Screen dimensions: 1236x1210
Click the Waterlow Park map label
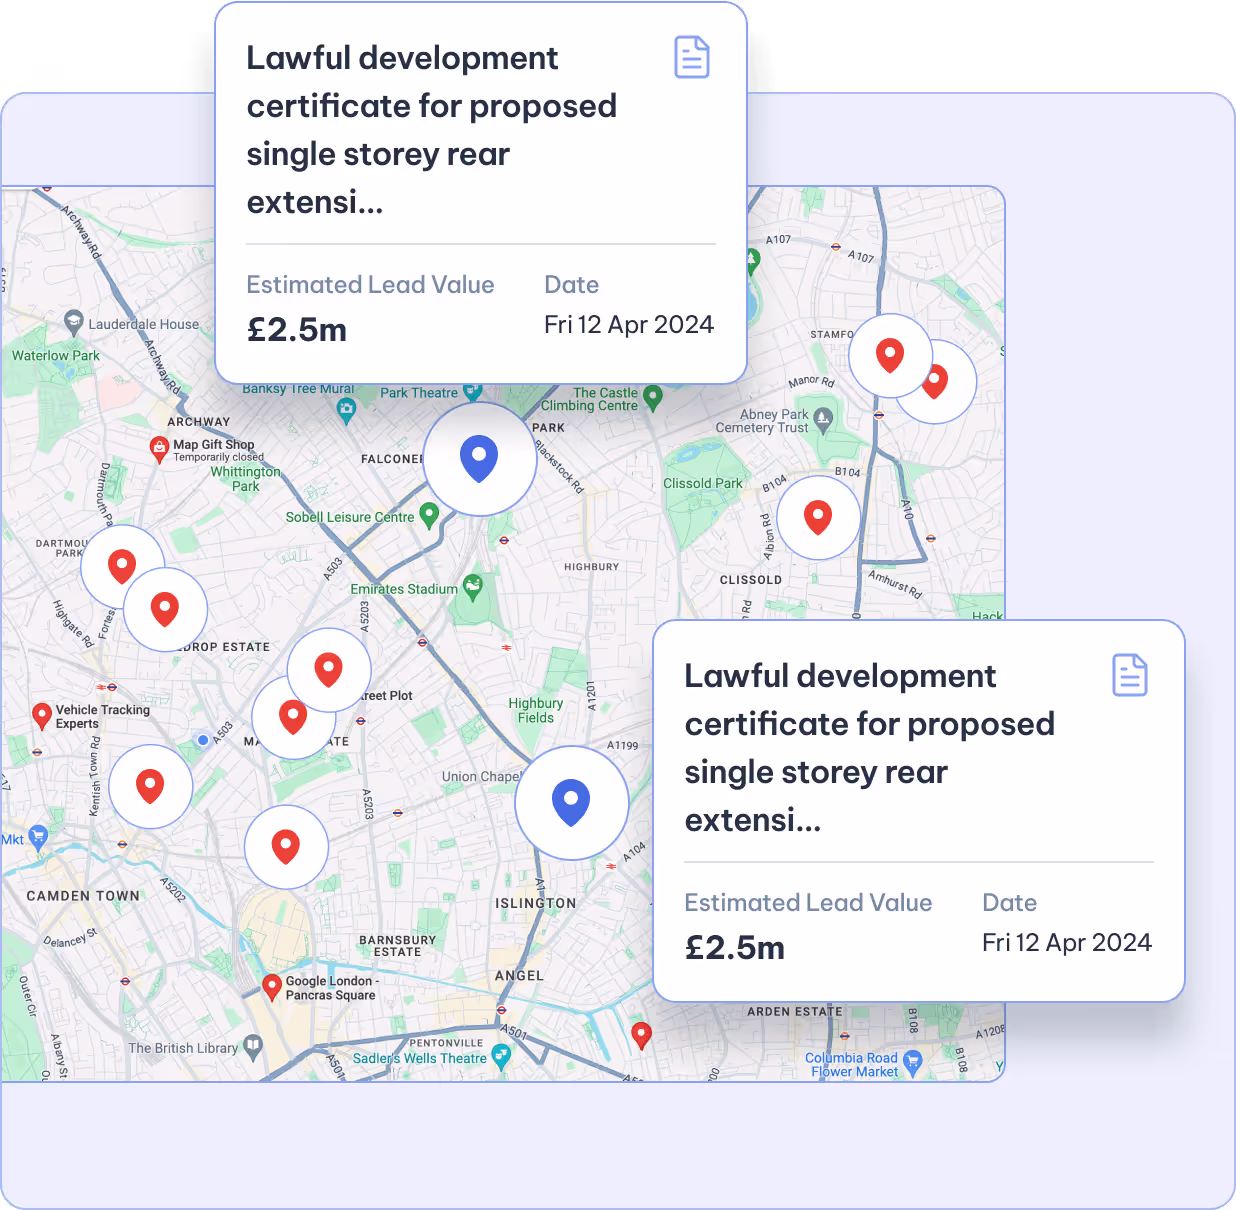click(56, 355)
